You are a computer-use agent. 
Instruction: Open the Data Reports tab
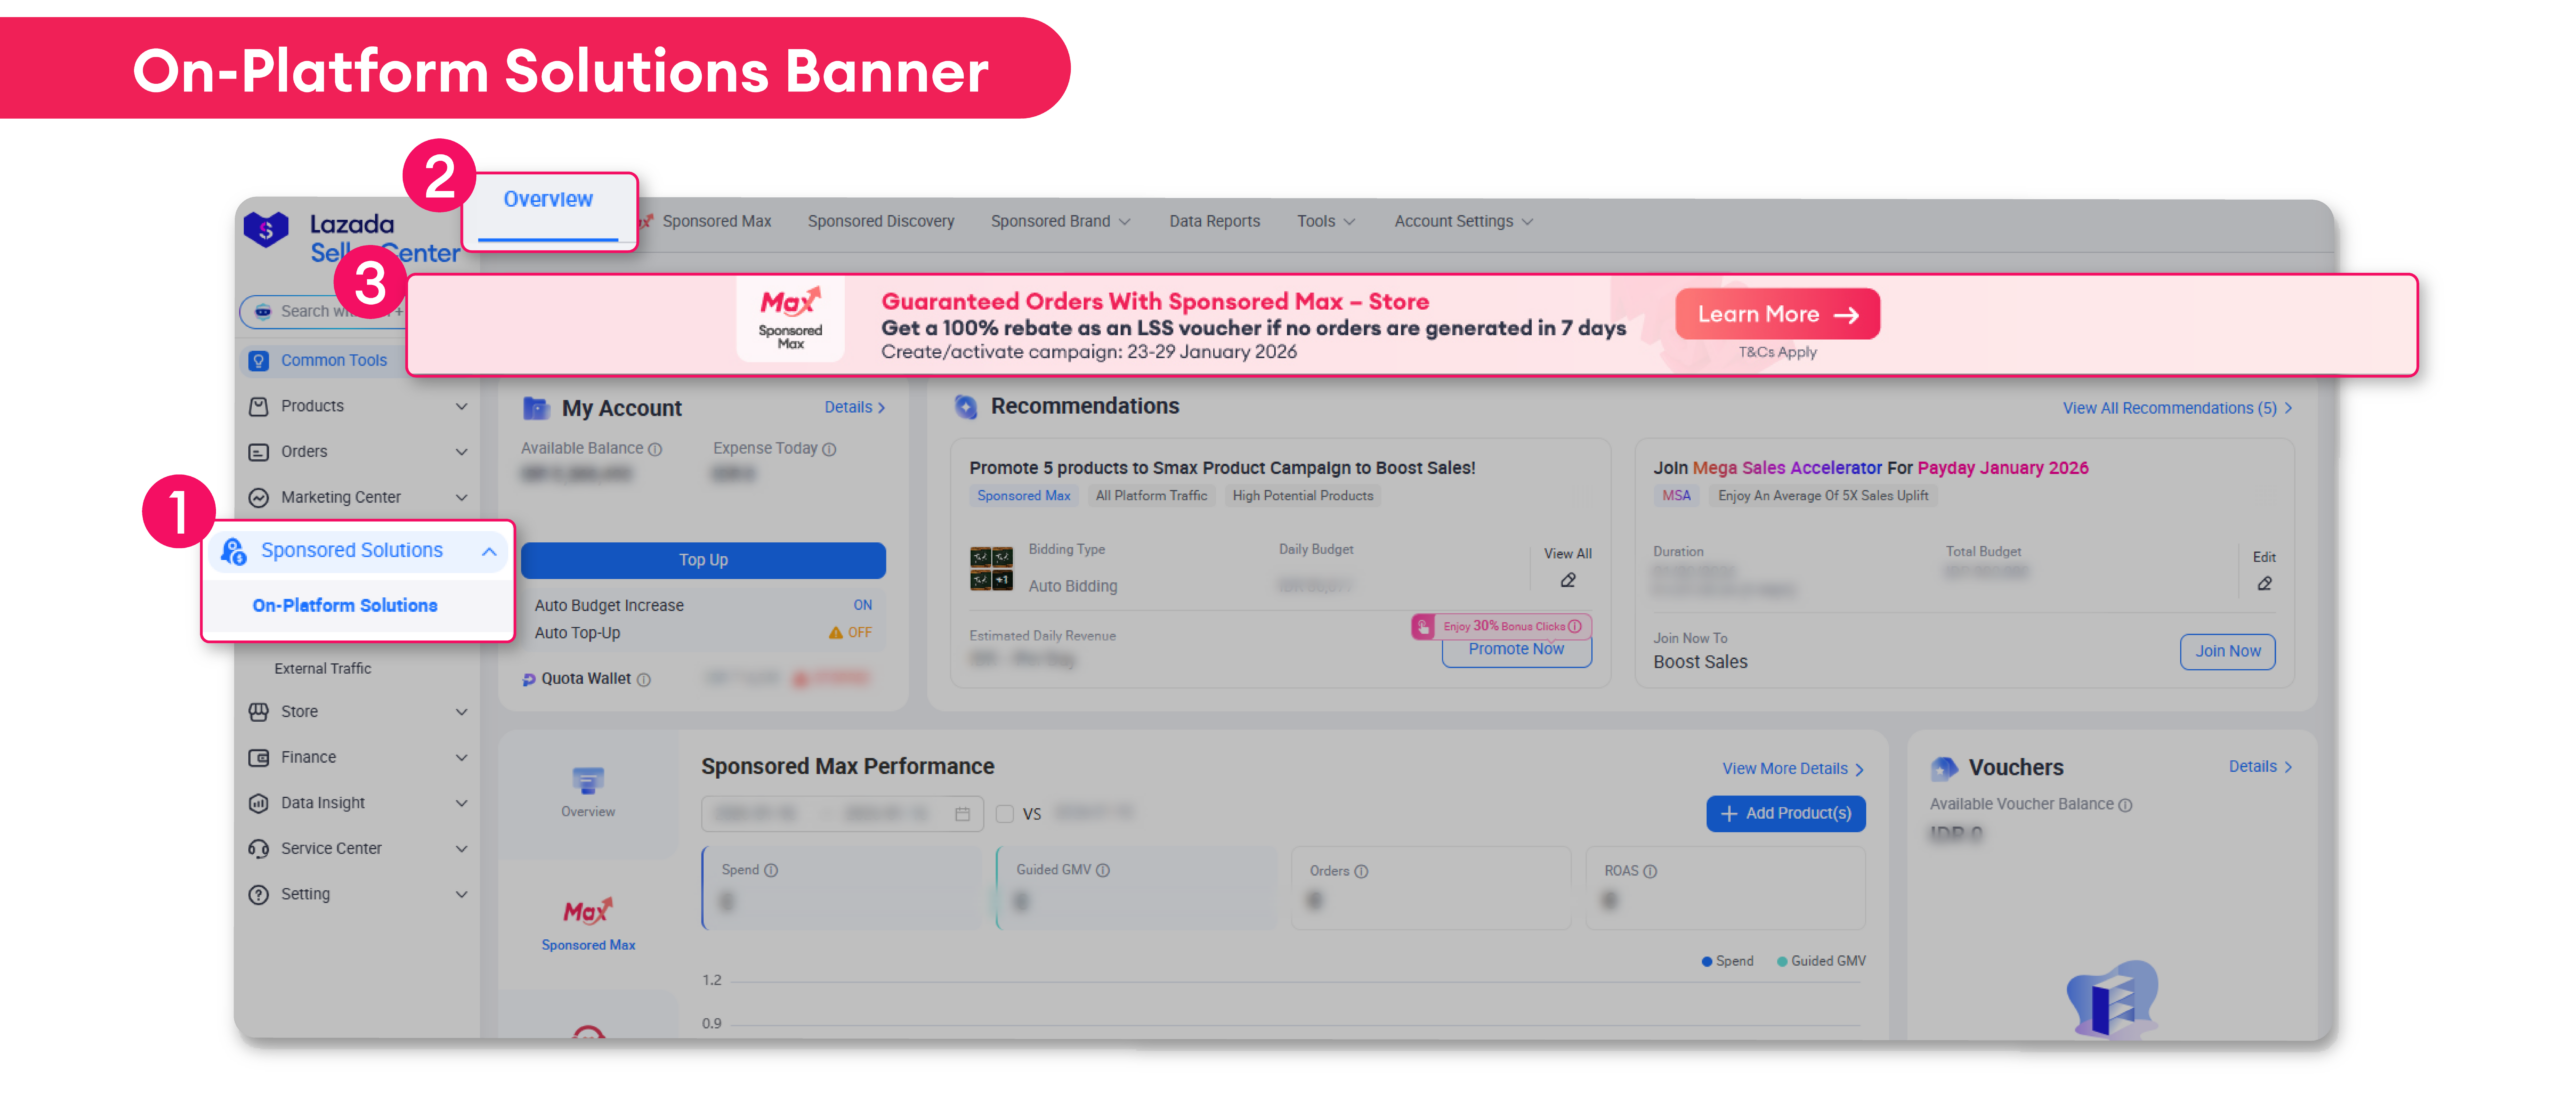[1214, 222]
